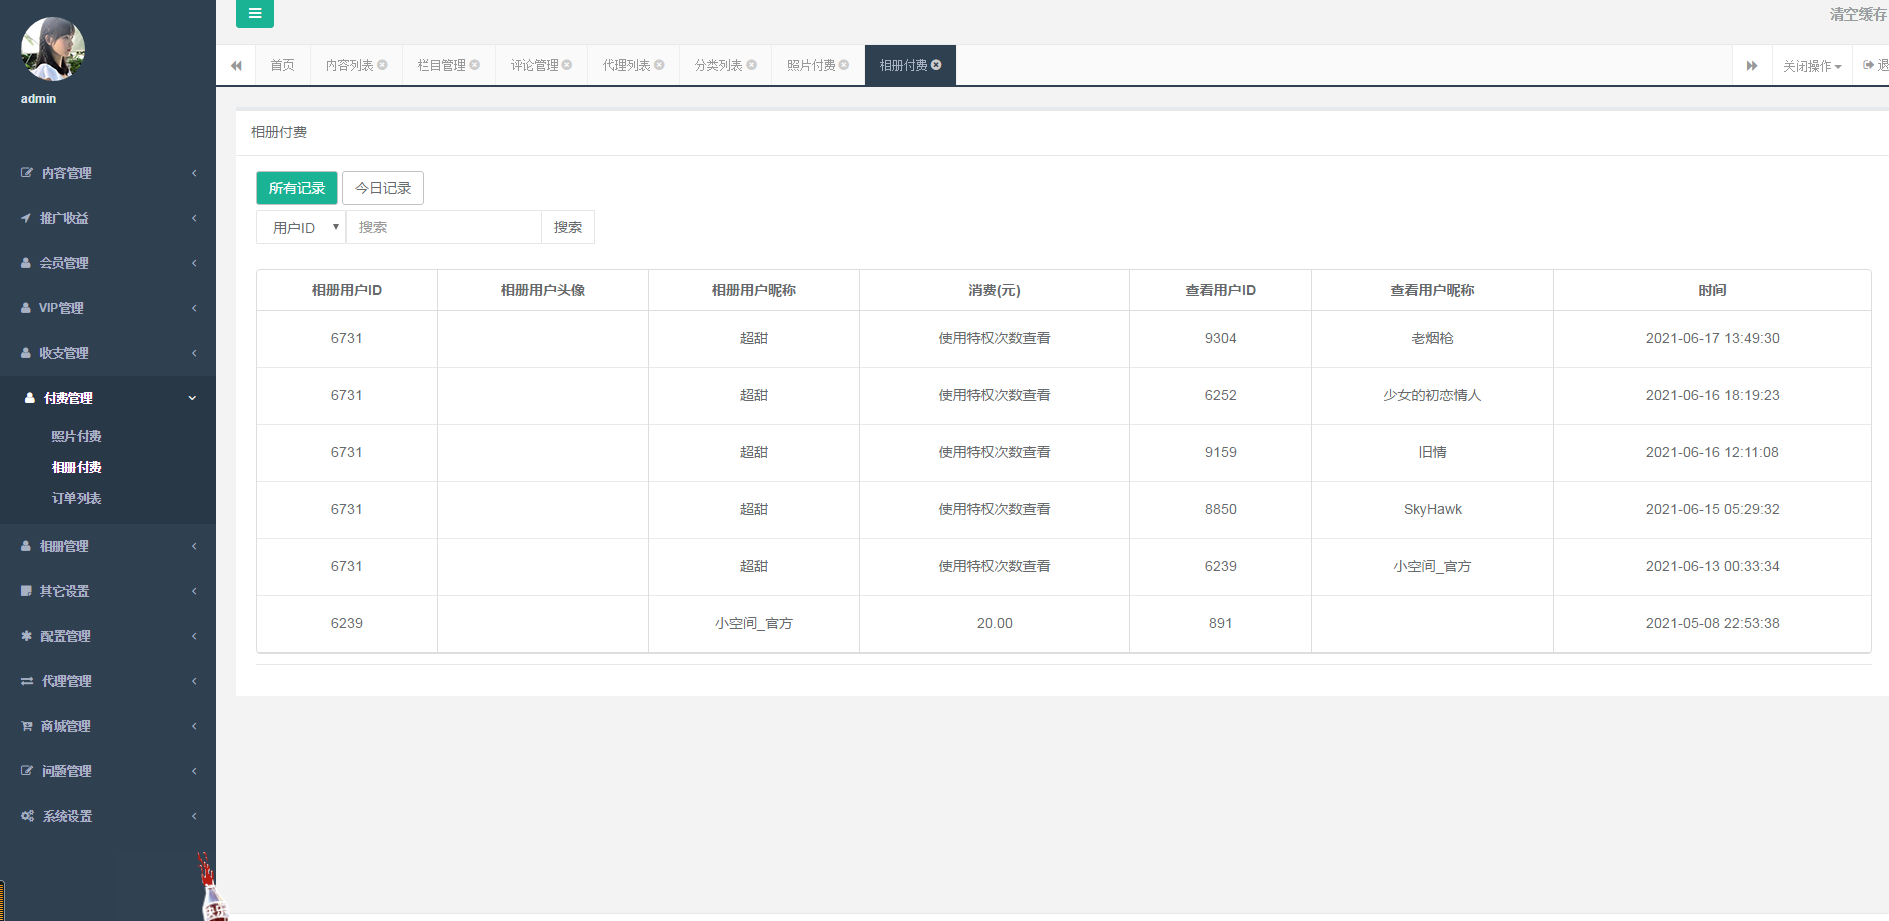Expand the 商城管理 sidebar menu
The width and height of the screenshot is (1889, 921).
tap(108, 726)
